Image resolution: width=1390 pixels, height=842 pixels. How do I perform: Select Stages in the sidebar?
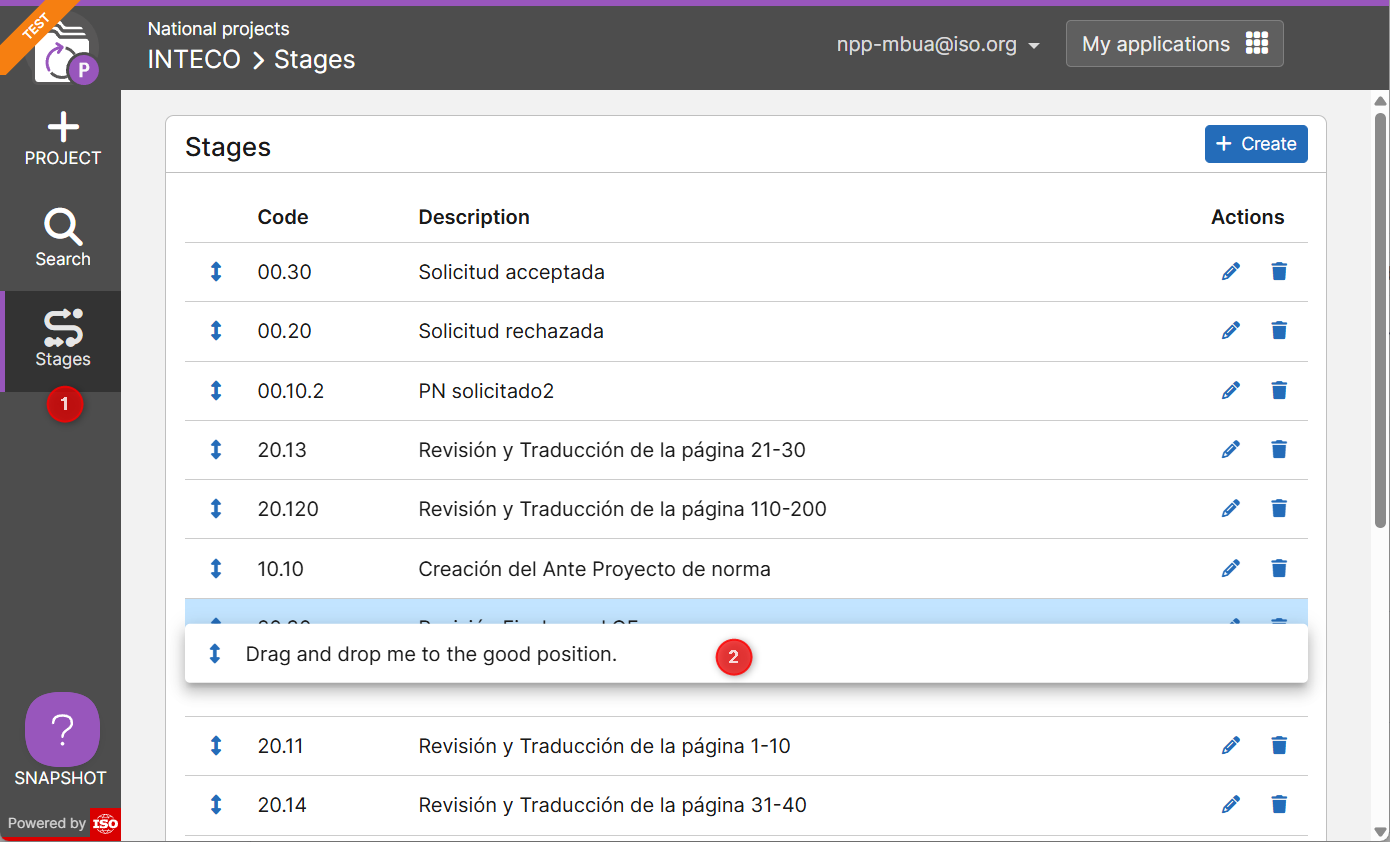tap(62, 340)
